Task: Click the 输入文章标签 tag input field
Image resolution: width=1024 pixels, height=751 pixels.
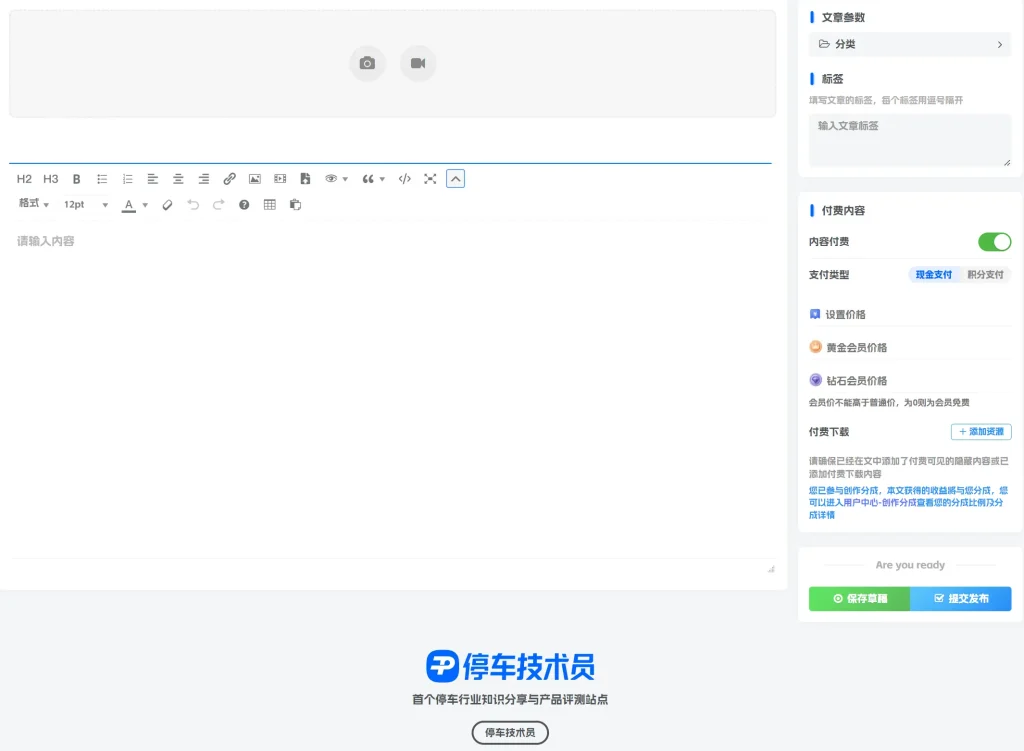Action: click(909, 141)
